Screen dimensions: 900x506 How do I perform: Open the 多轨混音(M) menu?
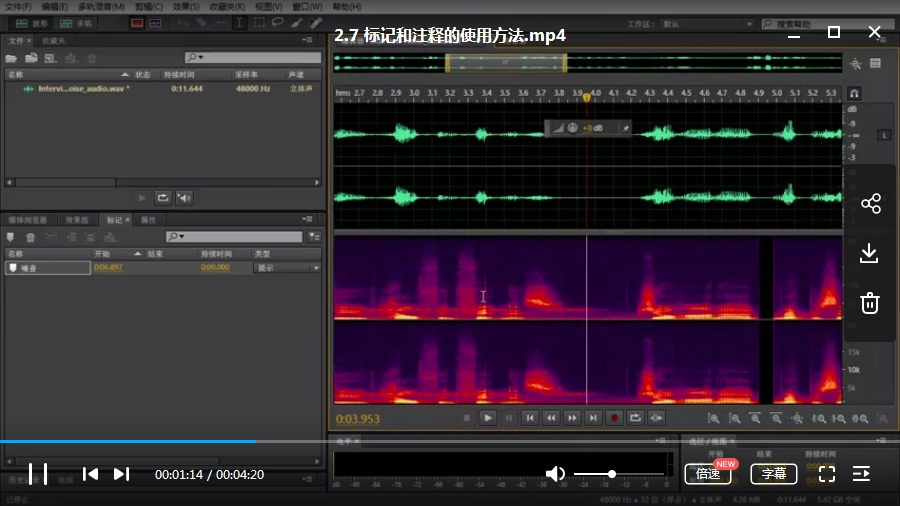coord(101,7)
